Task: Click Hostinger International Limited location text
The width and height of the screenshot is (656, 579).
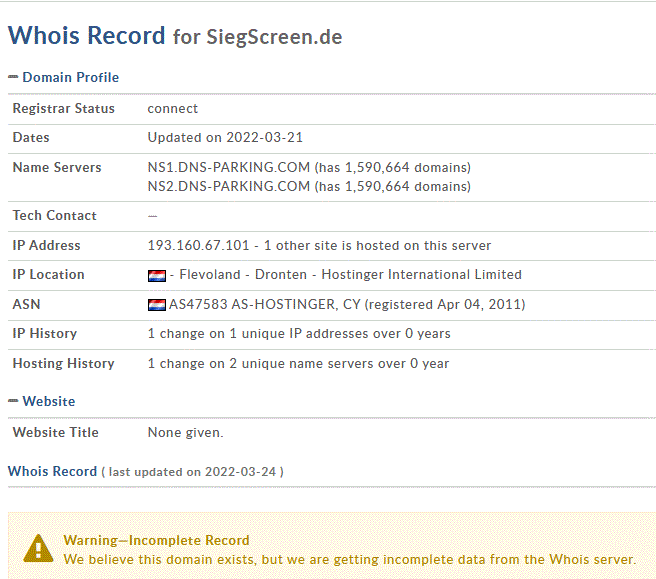Action: 421,274
